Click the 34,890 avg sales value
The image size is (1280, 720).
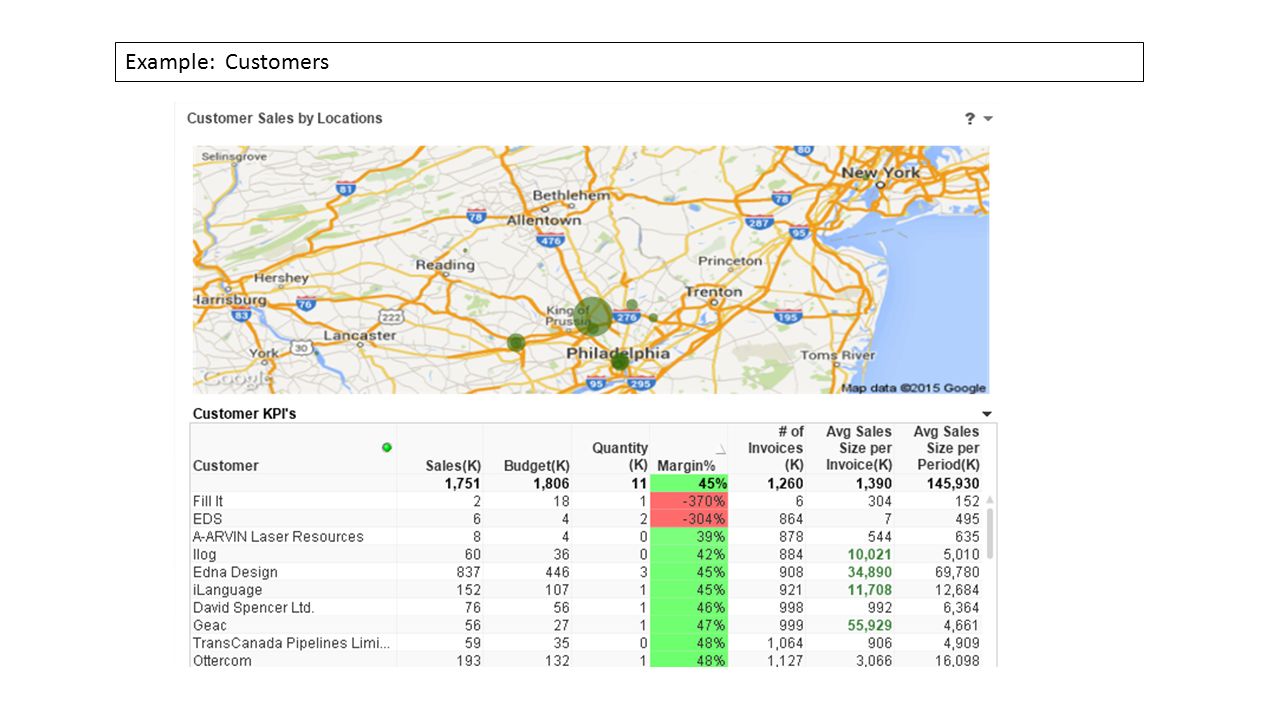click(x=869, y=572)
